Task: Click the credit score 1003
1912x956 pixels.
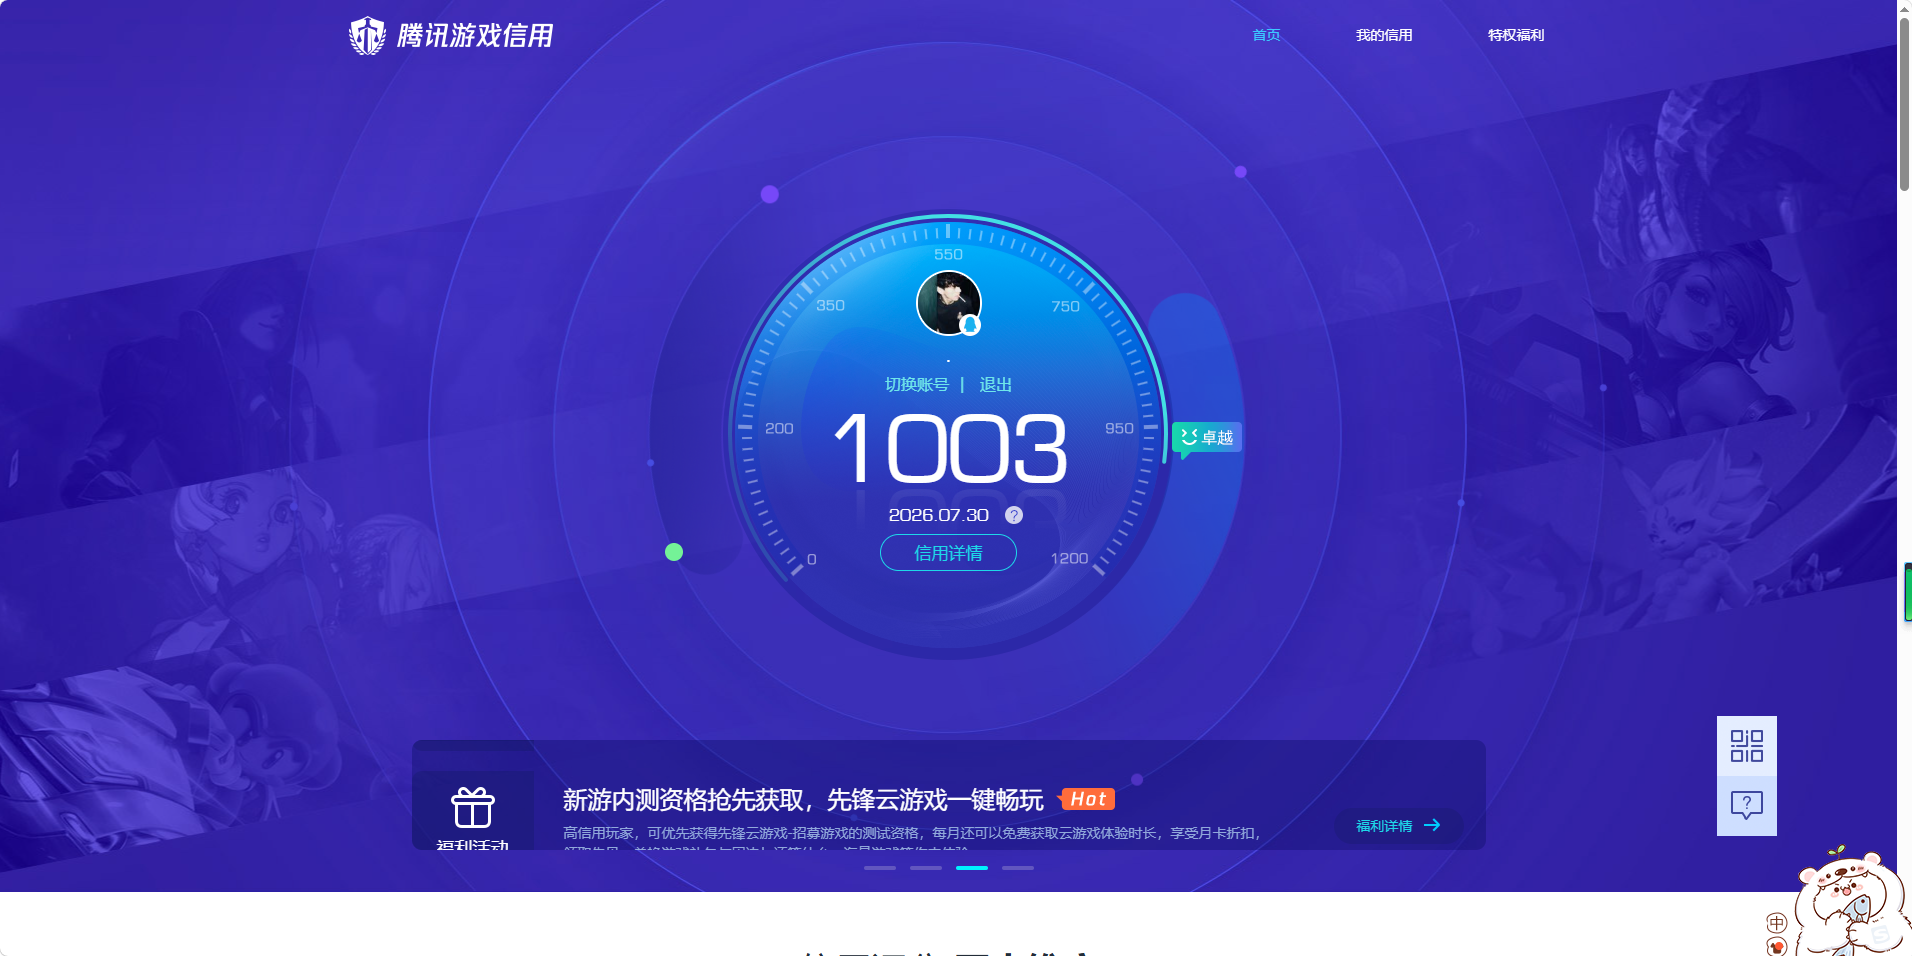Action: [950, 448]
